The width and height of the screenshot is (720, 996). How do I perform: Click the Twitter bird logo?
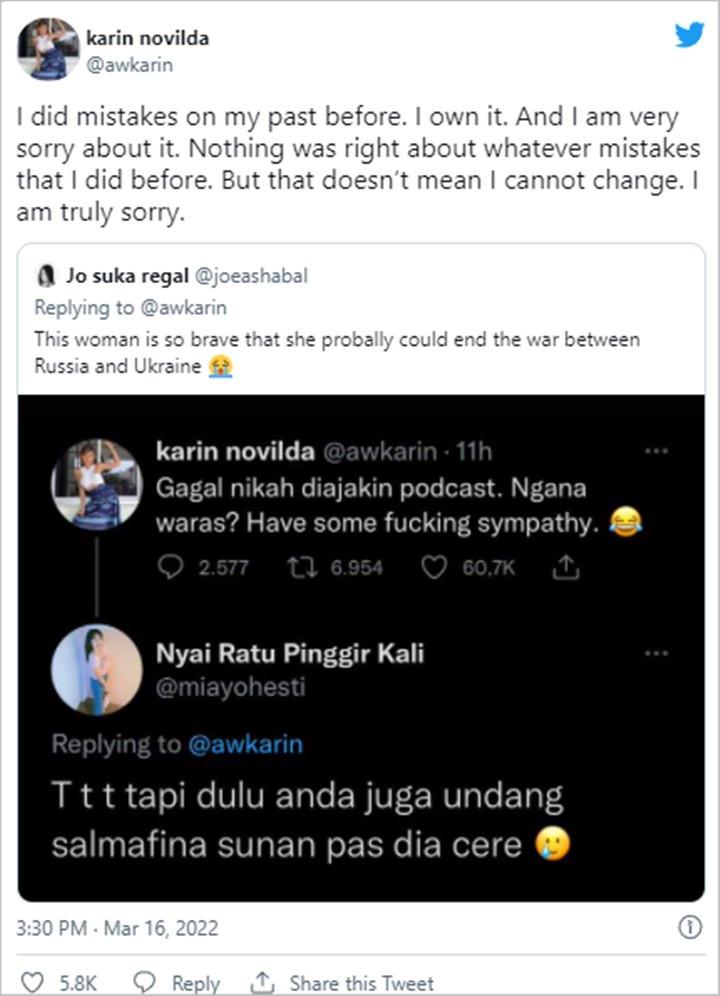click(x=689, y=35)
